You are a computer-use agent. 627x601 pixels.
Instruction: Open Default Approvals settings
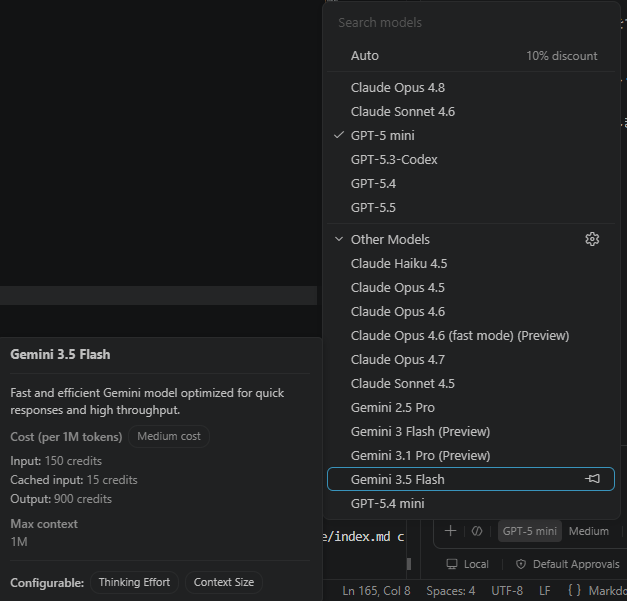568,564
